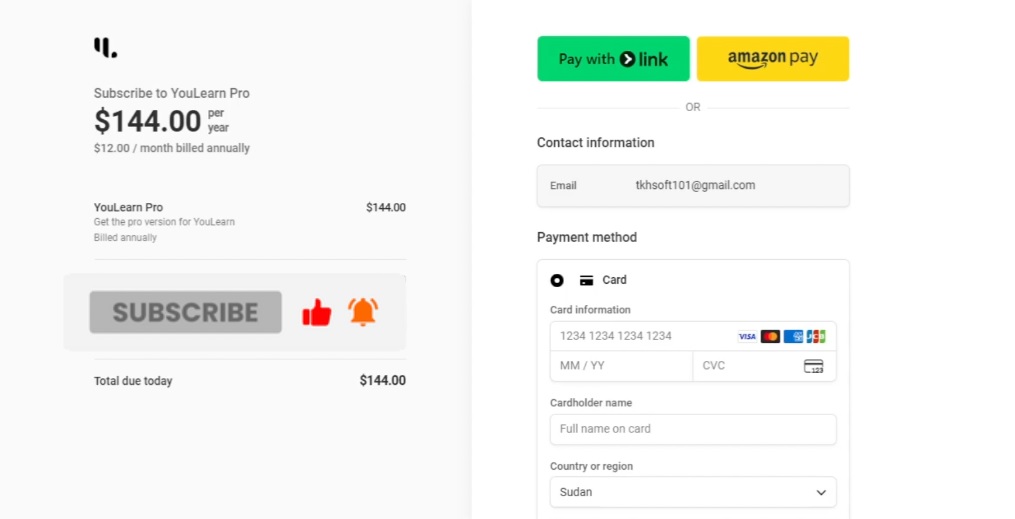Click the orange notification bell icon

[x=363, y=311]
